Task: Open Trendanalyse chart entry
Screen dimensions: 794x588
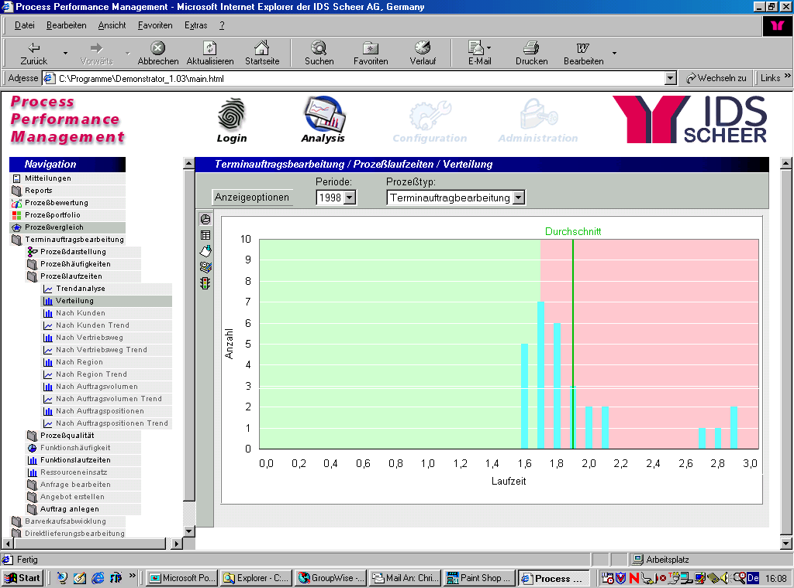Action: [x=106, y=289]
